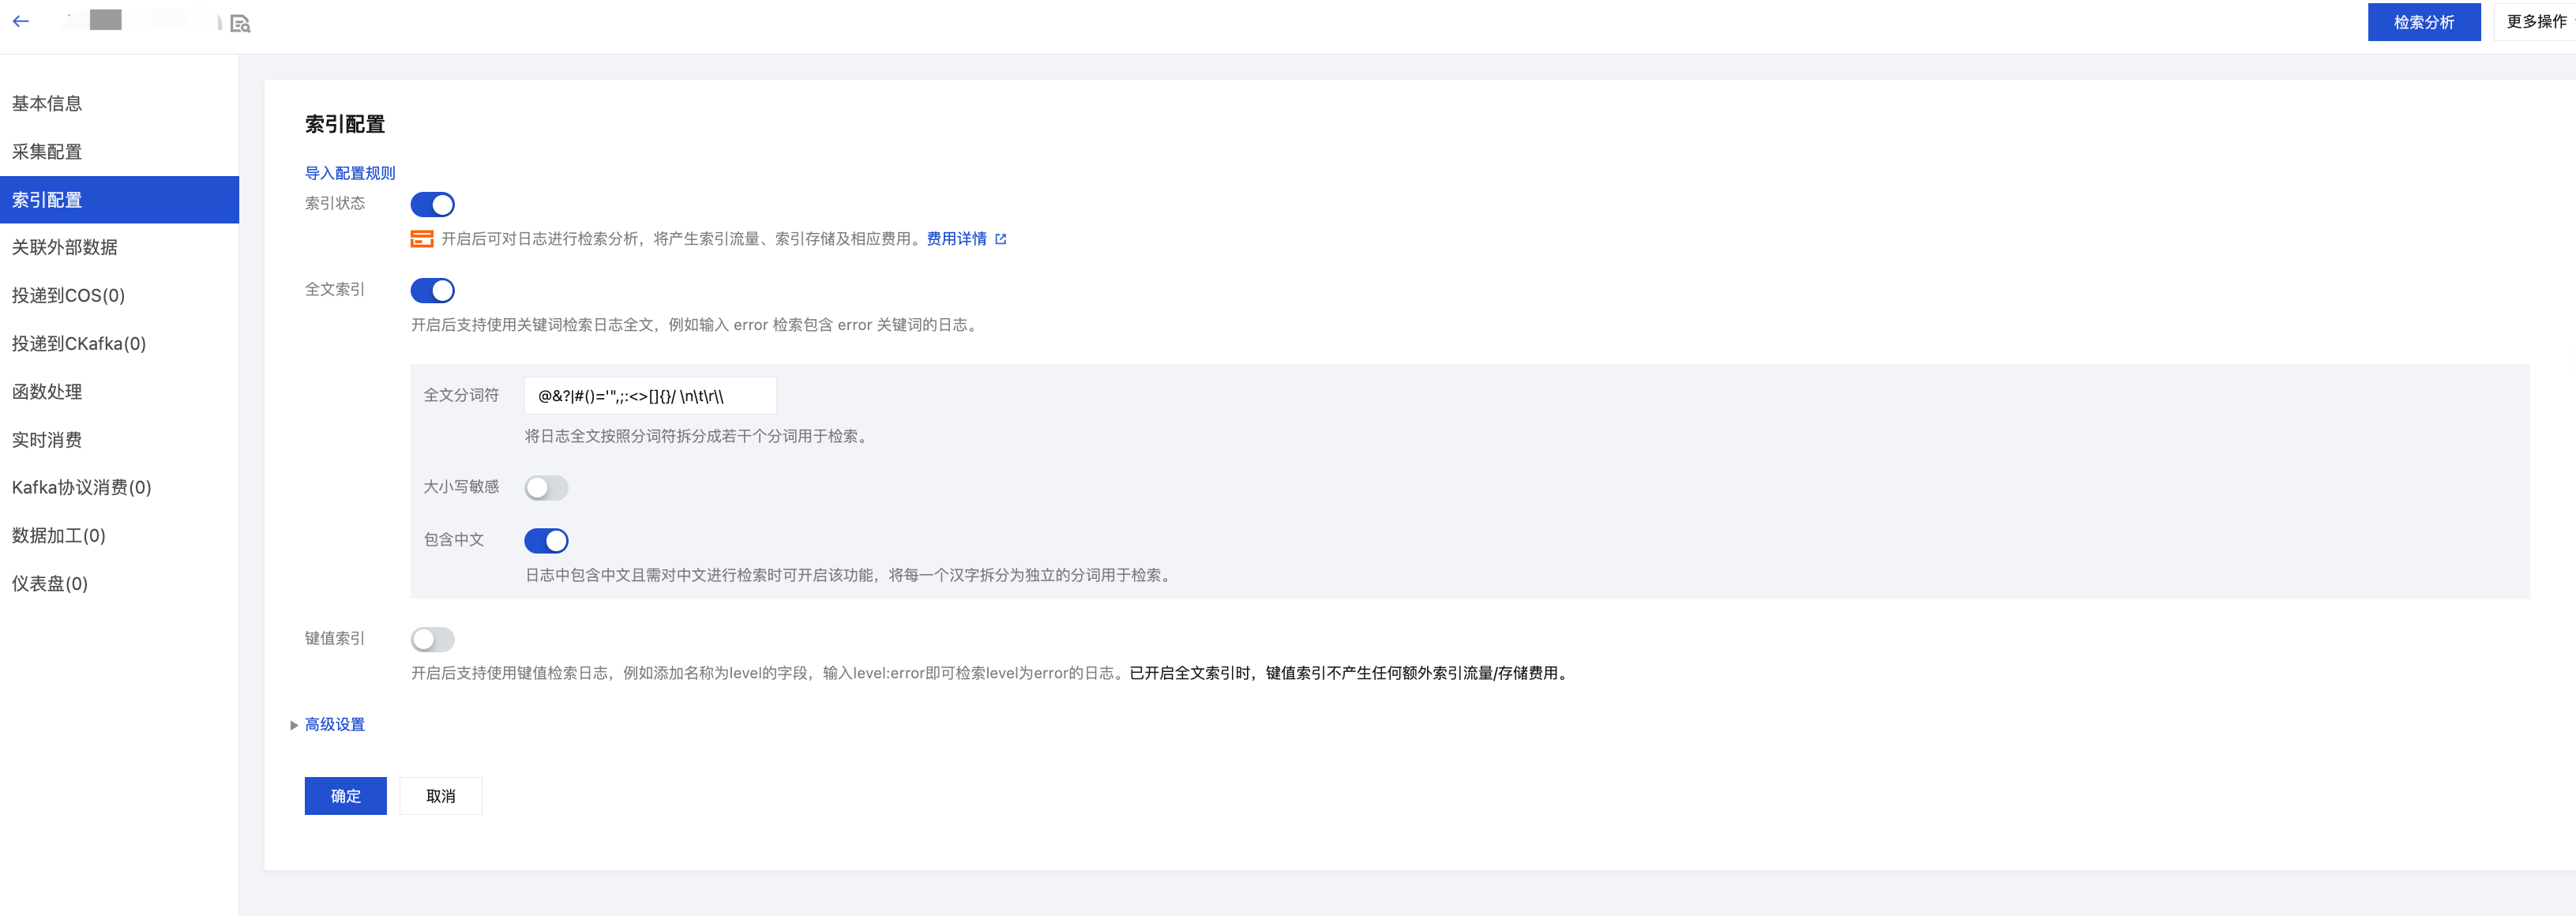This screenshot has height=916, width=2576.
Task: Expand the 高级设置 disclosure triangle
Action: click(x=294, y=725)
